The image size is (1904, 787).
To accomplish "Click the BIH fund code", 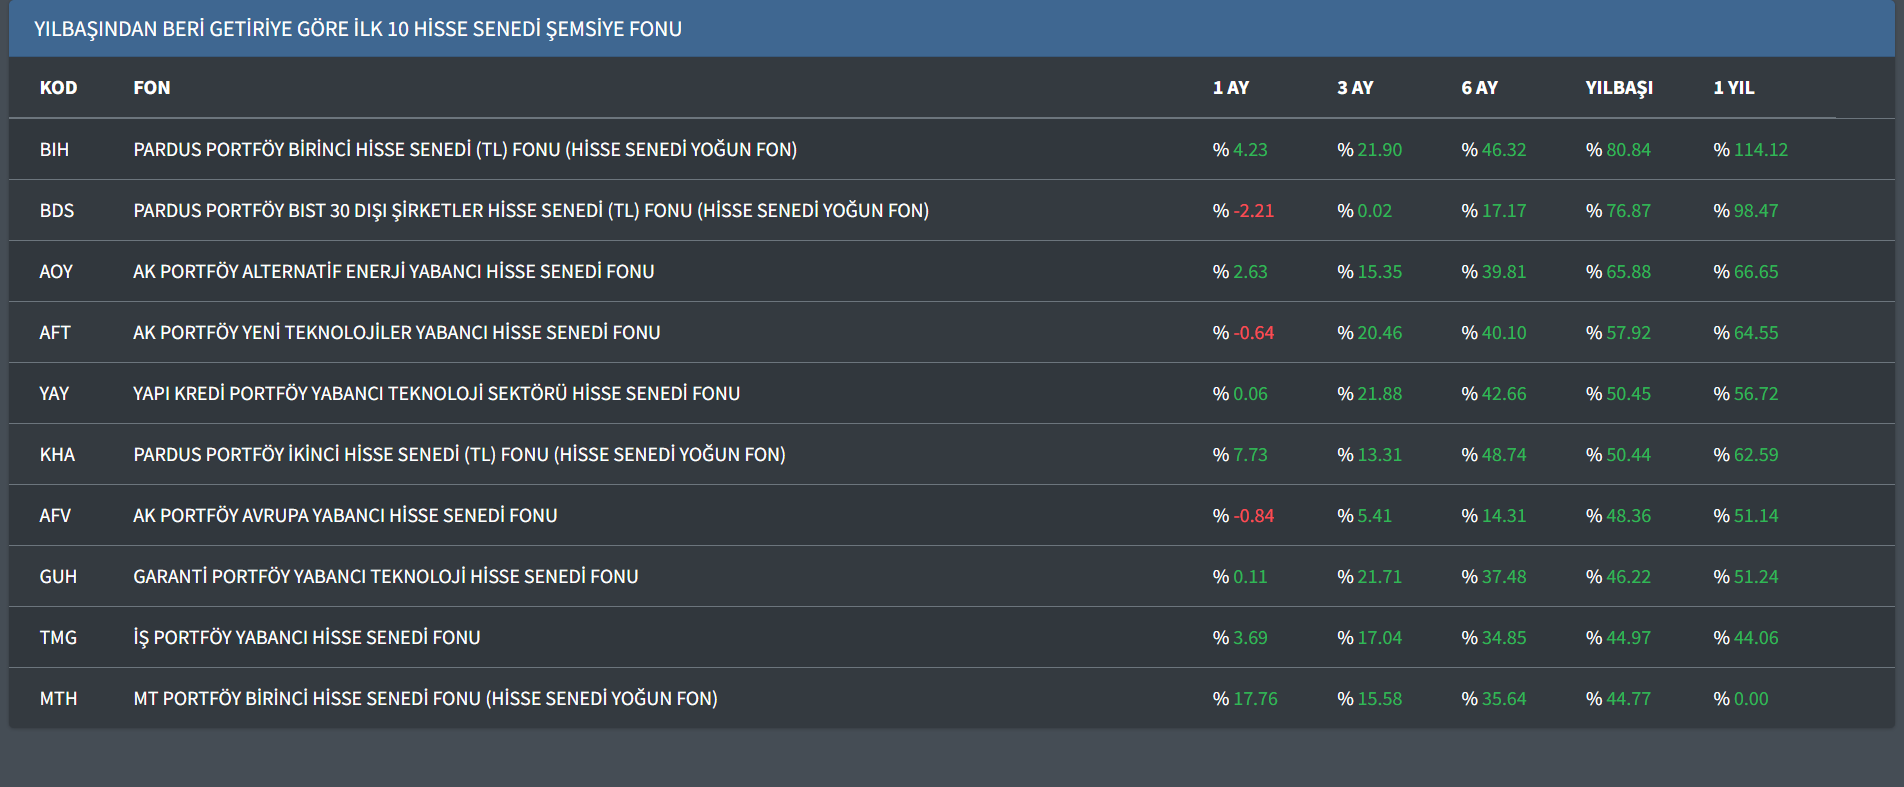I will point(54,150).
